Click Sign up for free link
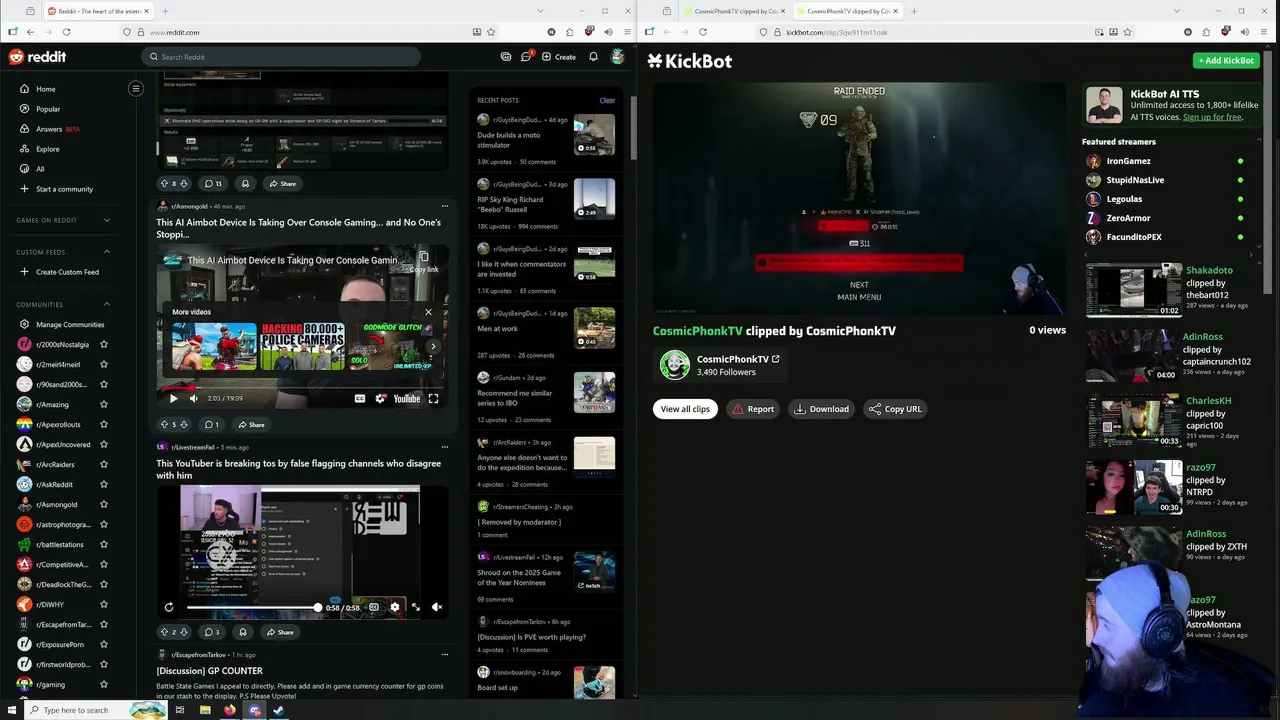1280x720 pixels. click(1212, 117)
